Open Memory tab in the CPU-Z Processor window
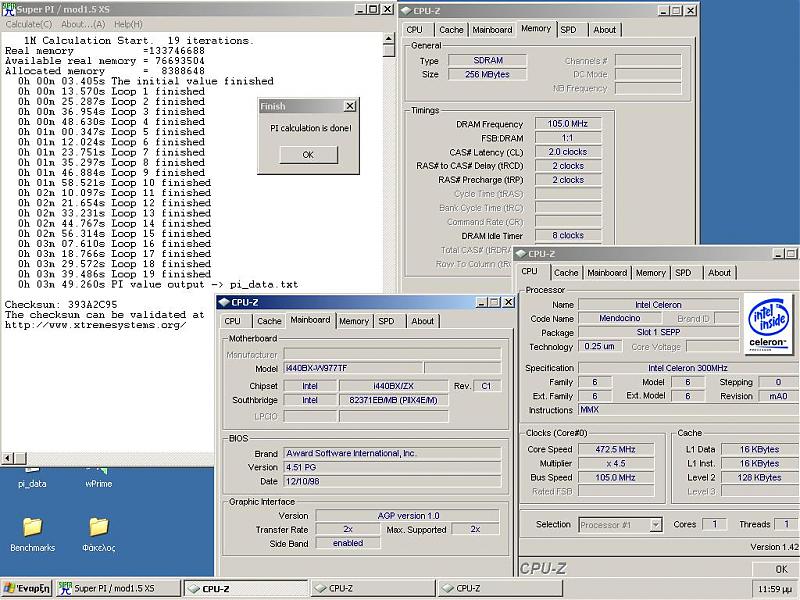 pos(651,273)
